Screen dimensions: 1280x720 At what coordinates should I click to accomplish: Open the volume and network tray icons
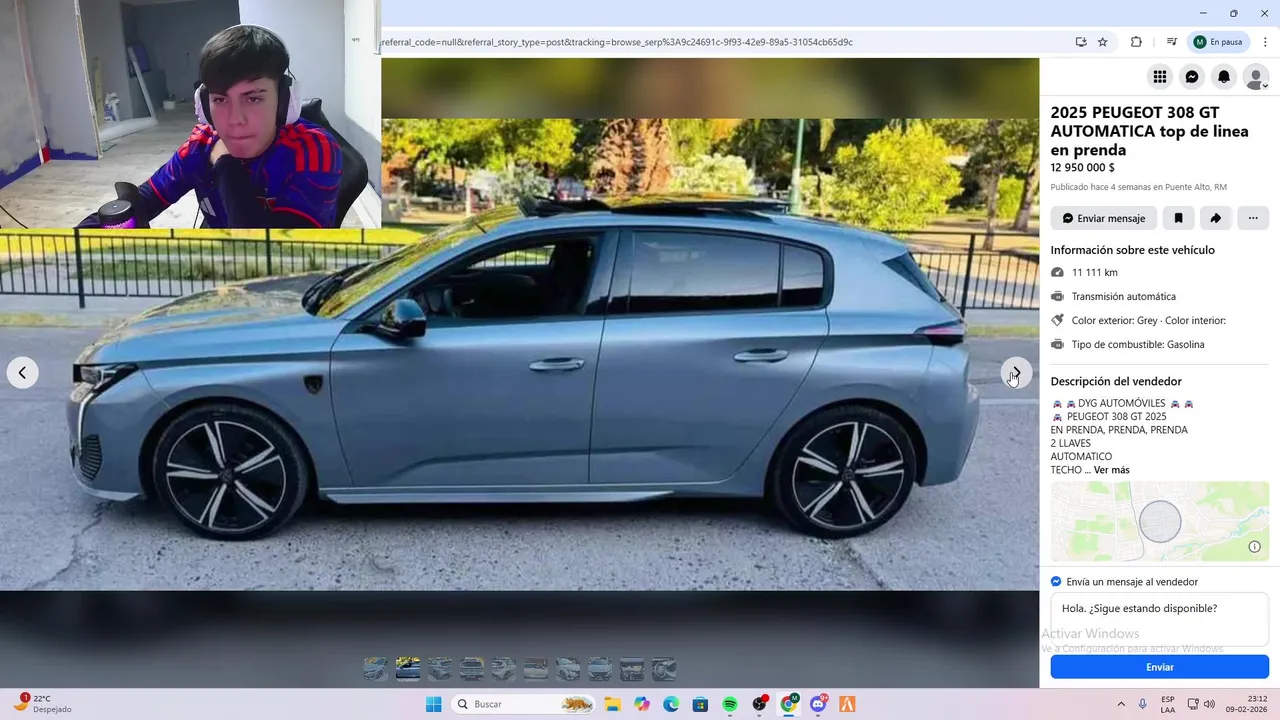pos(1202,704)
